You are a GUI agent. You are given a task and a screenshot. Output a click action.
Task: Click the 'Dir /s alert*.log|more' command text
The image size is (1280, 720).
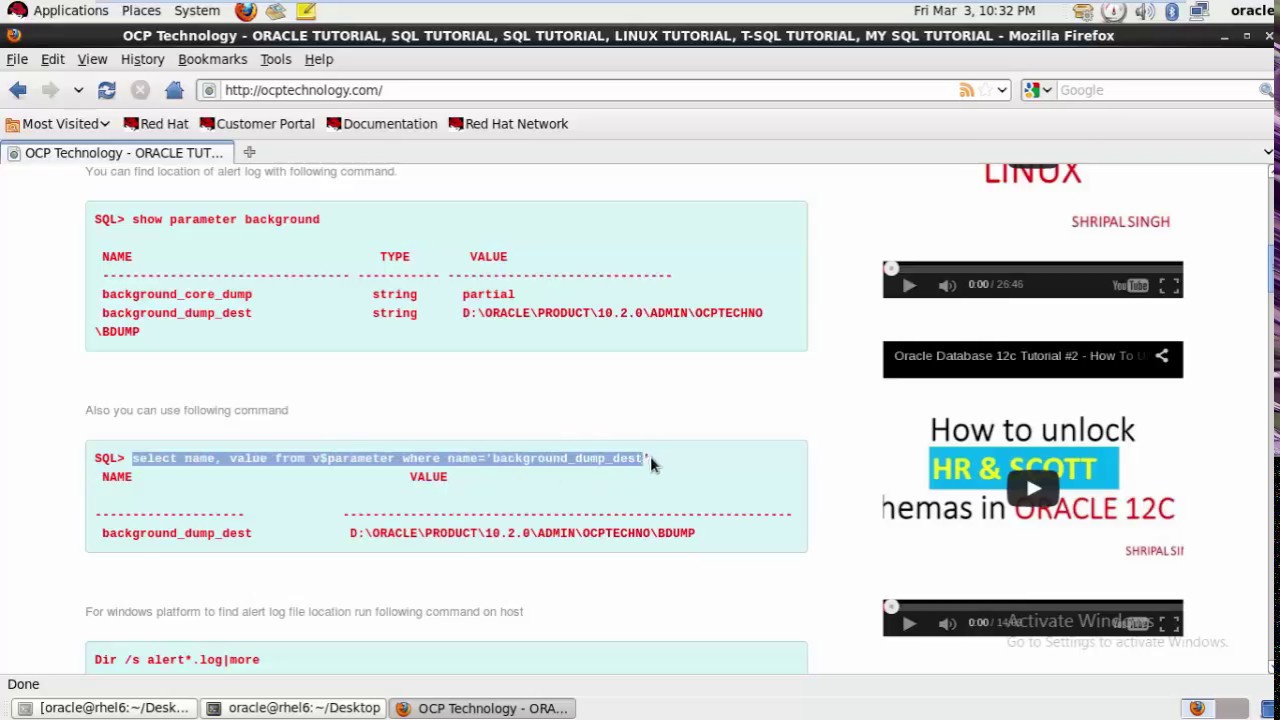pyautogui.click(x=177, y=660)
